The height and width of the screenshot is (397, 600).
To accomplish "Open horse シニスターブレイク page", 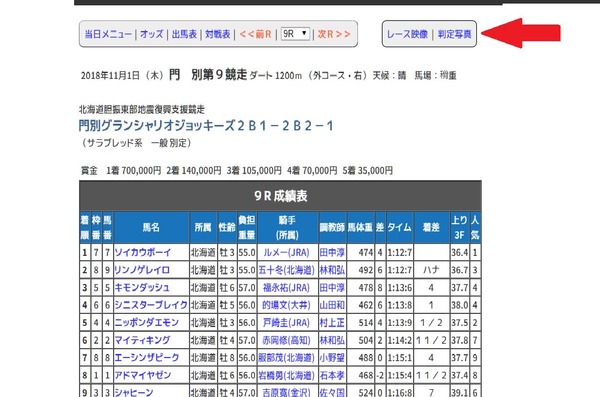I will click(151, 305).
